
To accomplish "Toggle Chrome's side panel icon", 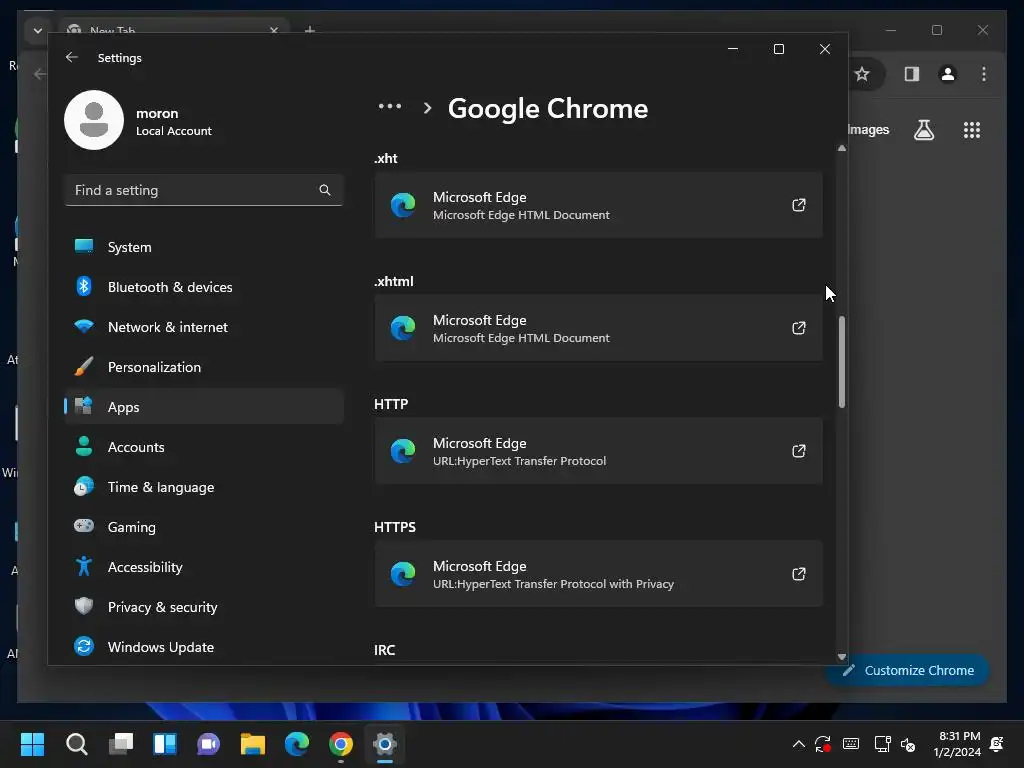I will [912, 74].
